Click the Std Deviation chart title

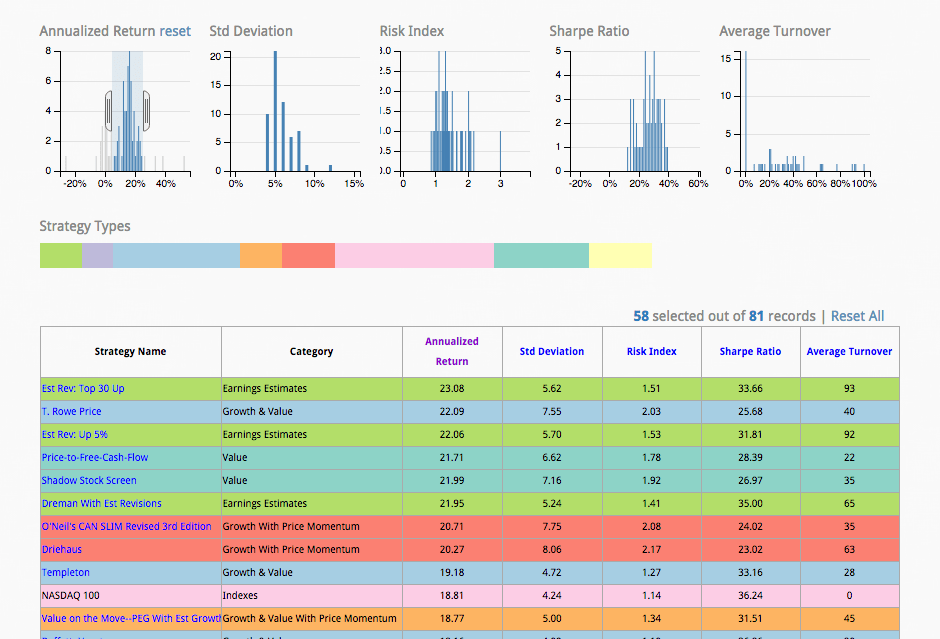tap(251, 31)
